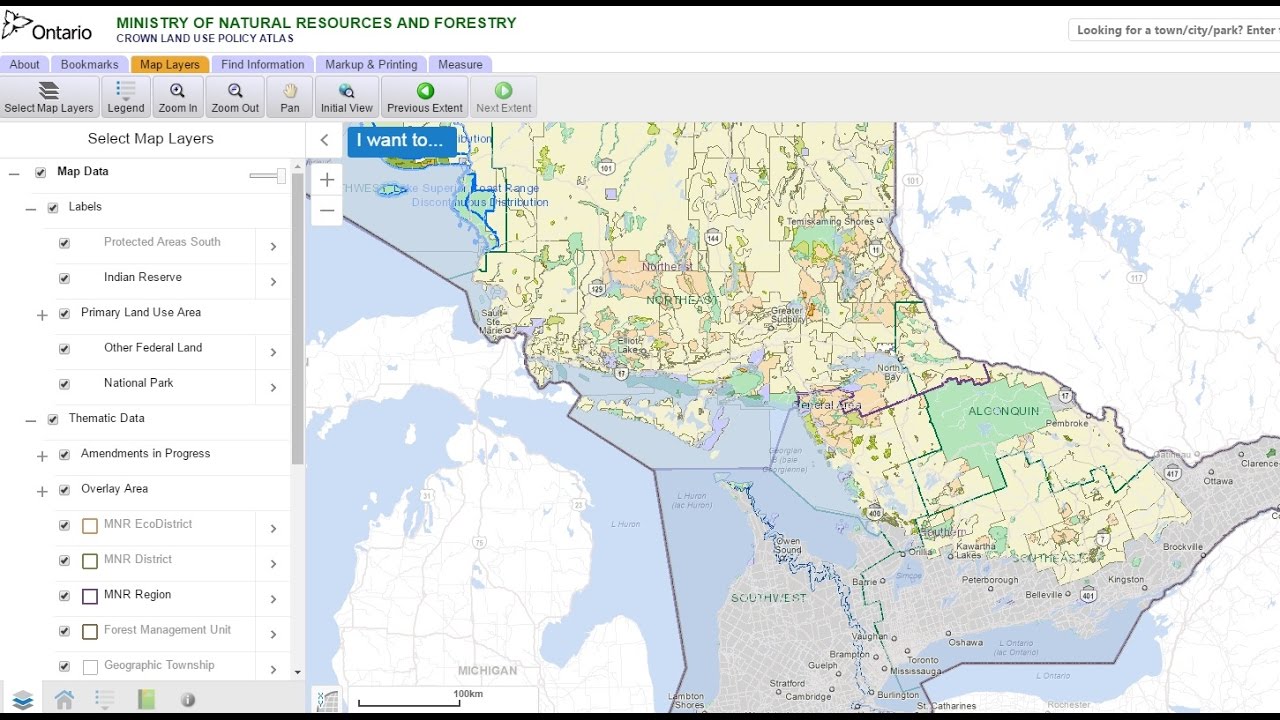Expand Primary Land Use Area node
Image resolution: width=1280 pixels, height=720 pixels.
(42, 315)
